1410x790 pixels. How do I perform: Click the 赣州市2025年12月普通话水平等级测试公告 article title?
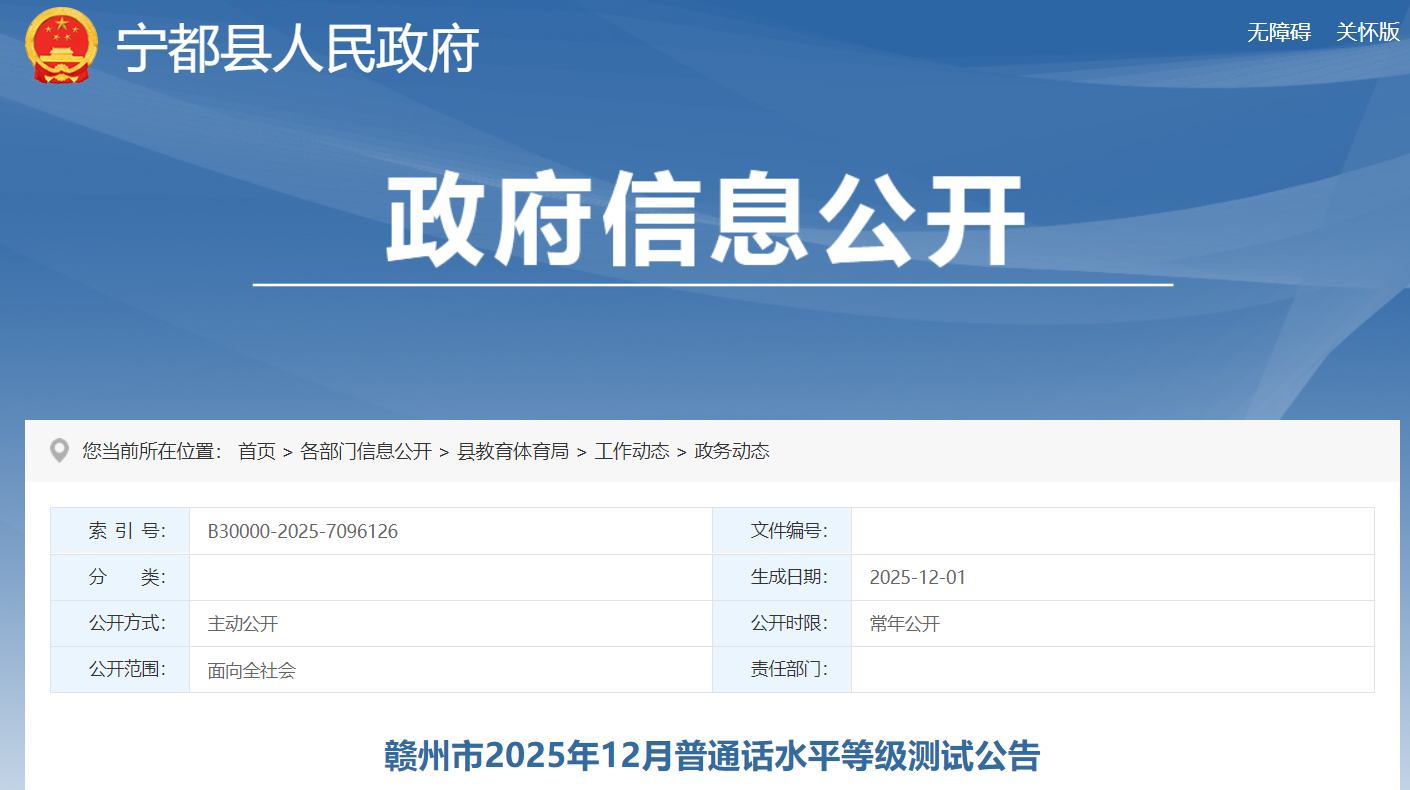pos(712,756)
